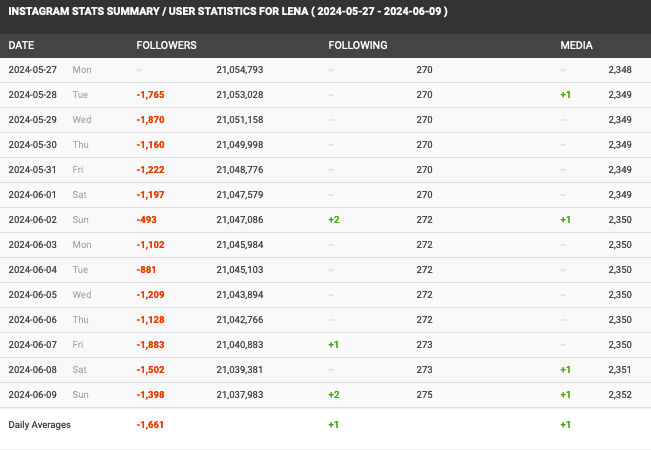Click following count 275
Screen dimensions: 651x450
pos(424,394)
